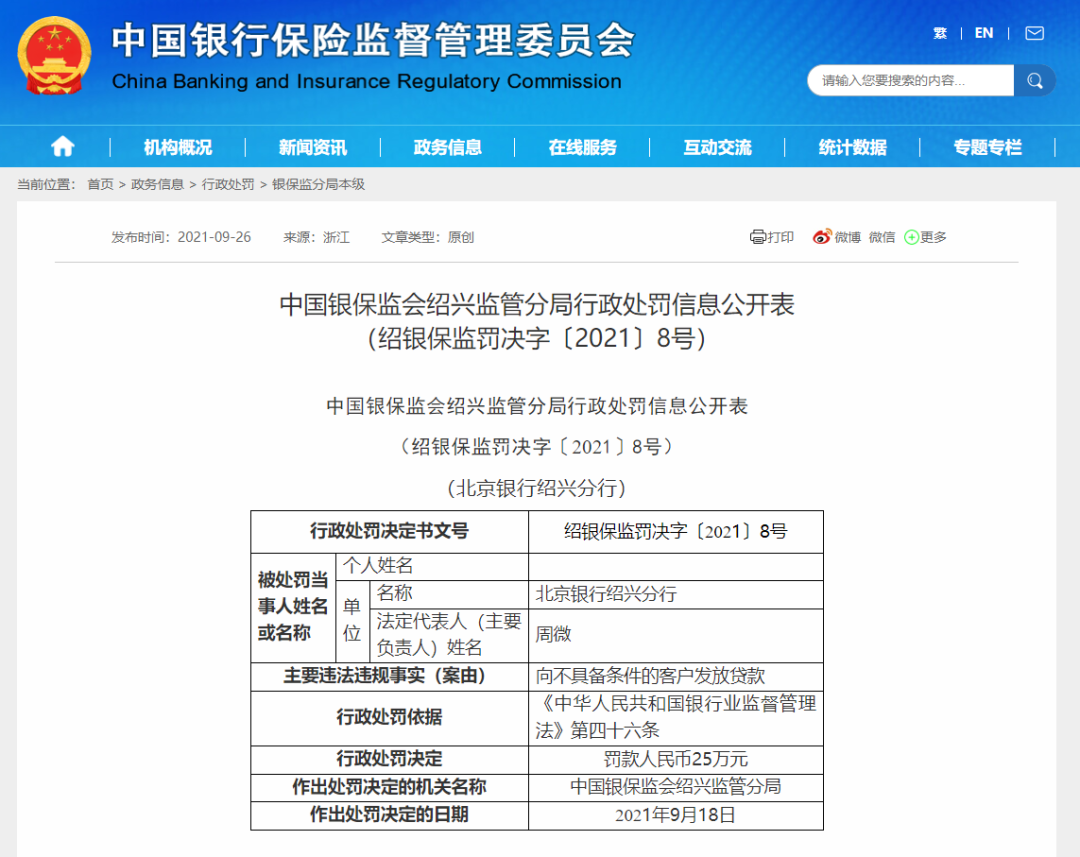Click row label 作出处罚决定的日期
The image size is (1080, 857).
[x=390, y=815]
